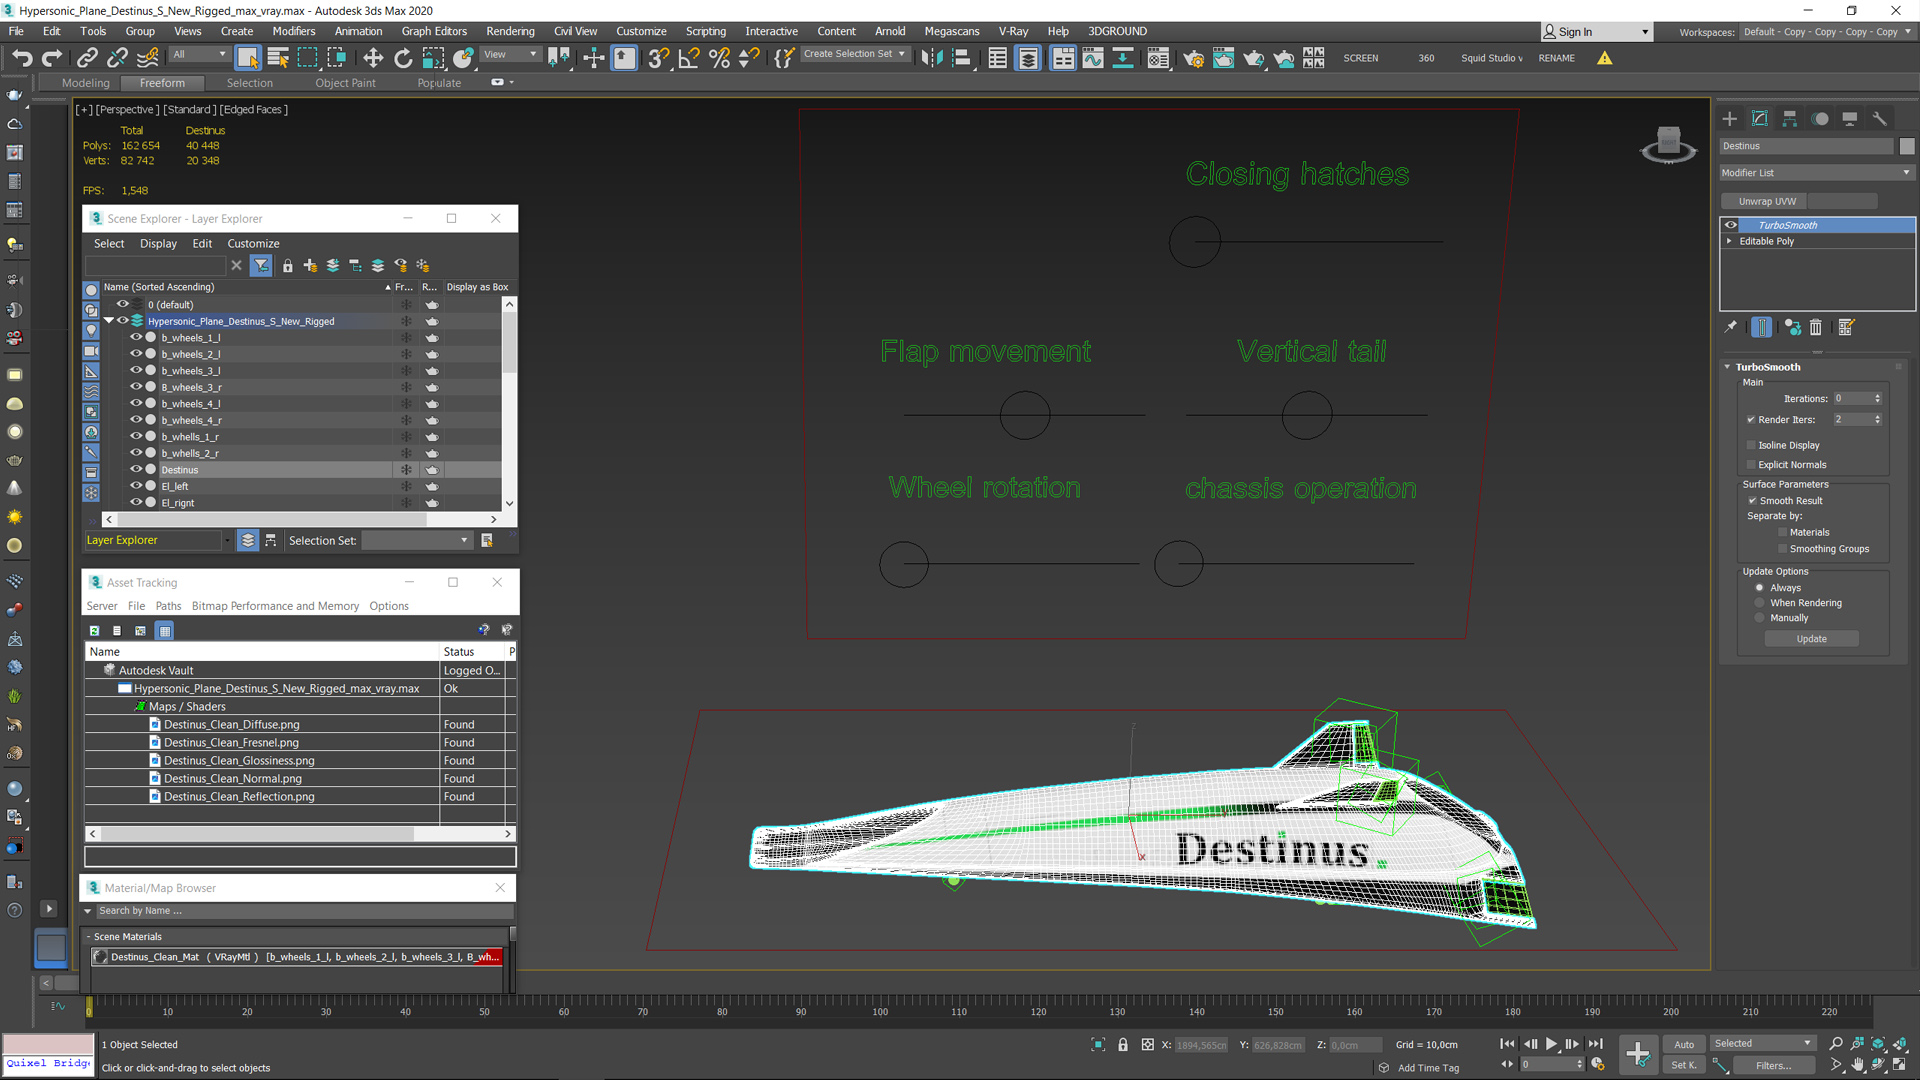1920x1080 pixels.
Task: Click the Vertical tail slider circle
Action: pos(1307,415)
